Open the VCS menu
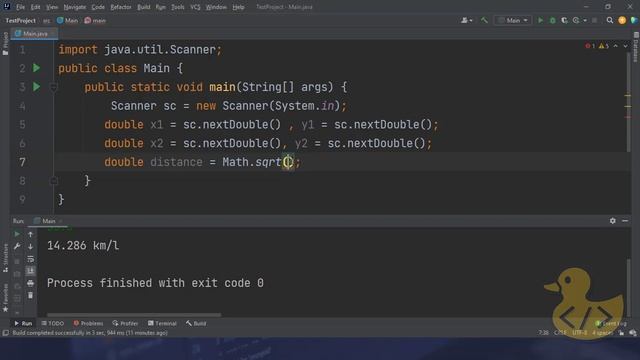 click(195, 7)
